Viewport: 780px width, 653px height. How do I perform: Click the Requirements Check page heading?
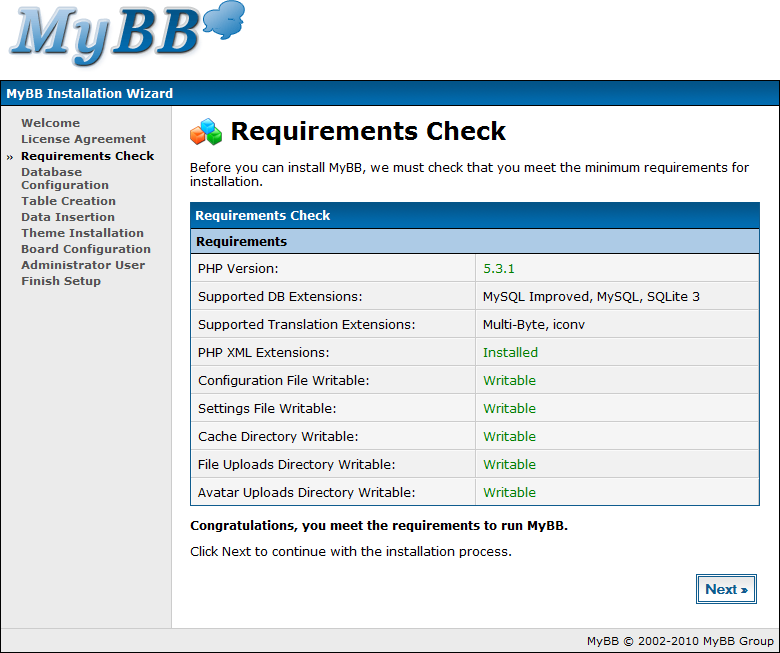click(368, 131)
